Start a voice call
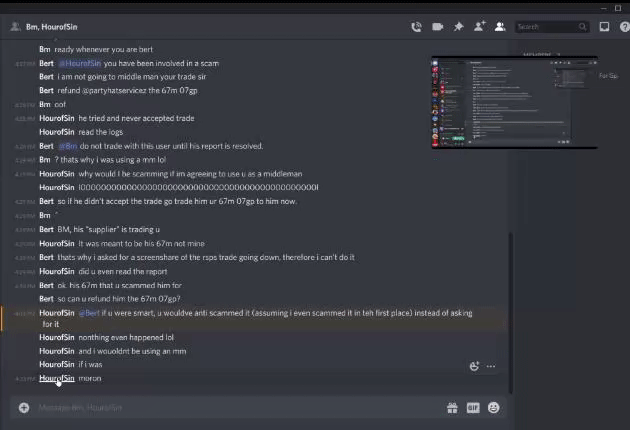 tap(416, 27)
